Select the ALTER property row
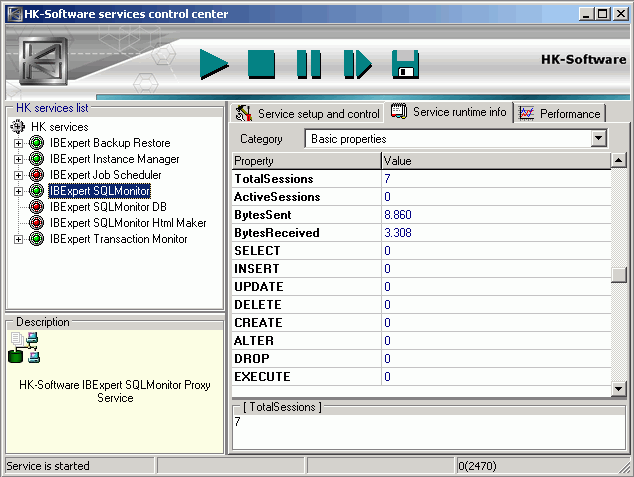634x477 pixels. coord(421,340)
